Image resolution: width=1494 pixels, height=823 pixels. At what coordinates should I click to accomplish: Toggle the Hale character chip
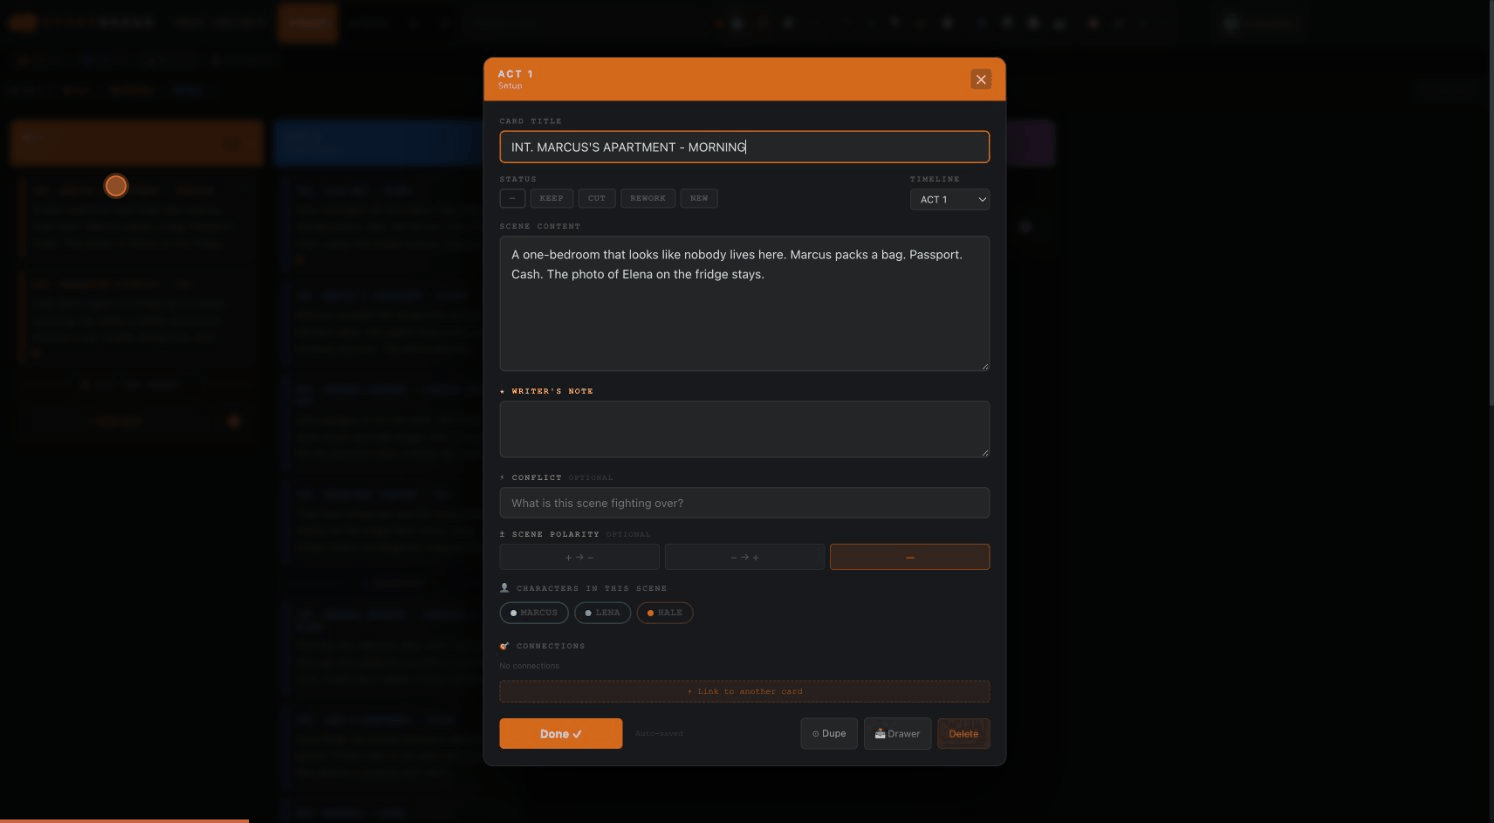point(665,613)
